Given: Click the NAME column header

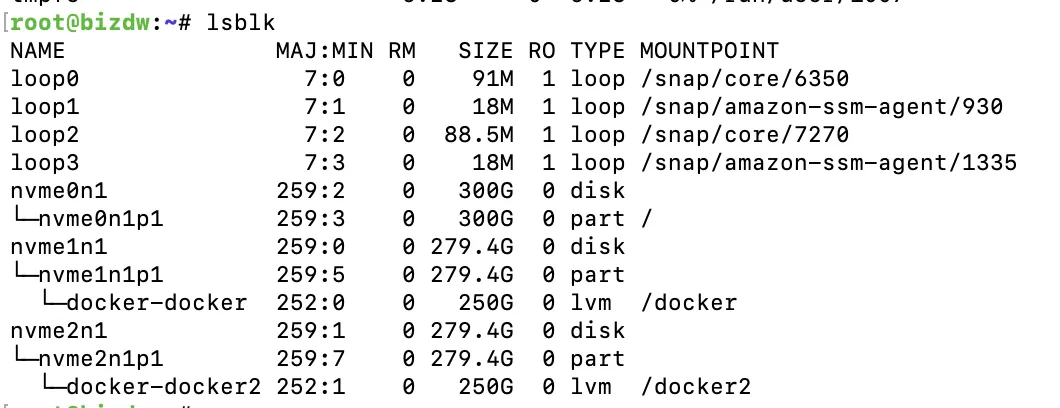Looking at the screenshot, I should coord(37,50).
